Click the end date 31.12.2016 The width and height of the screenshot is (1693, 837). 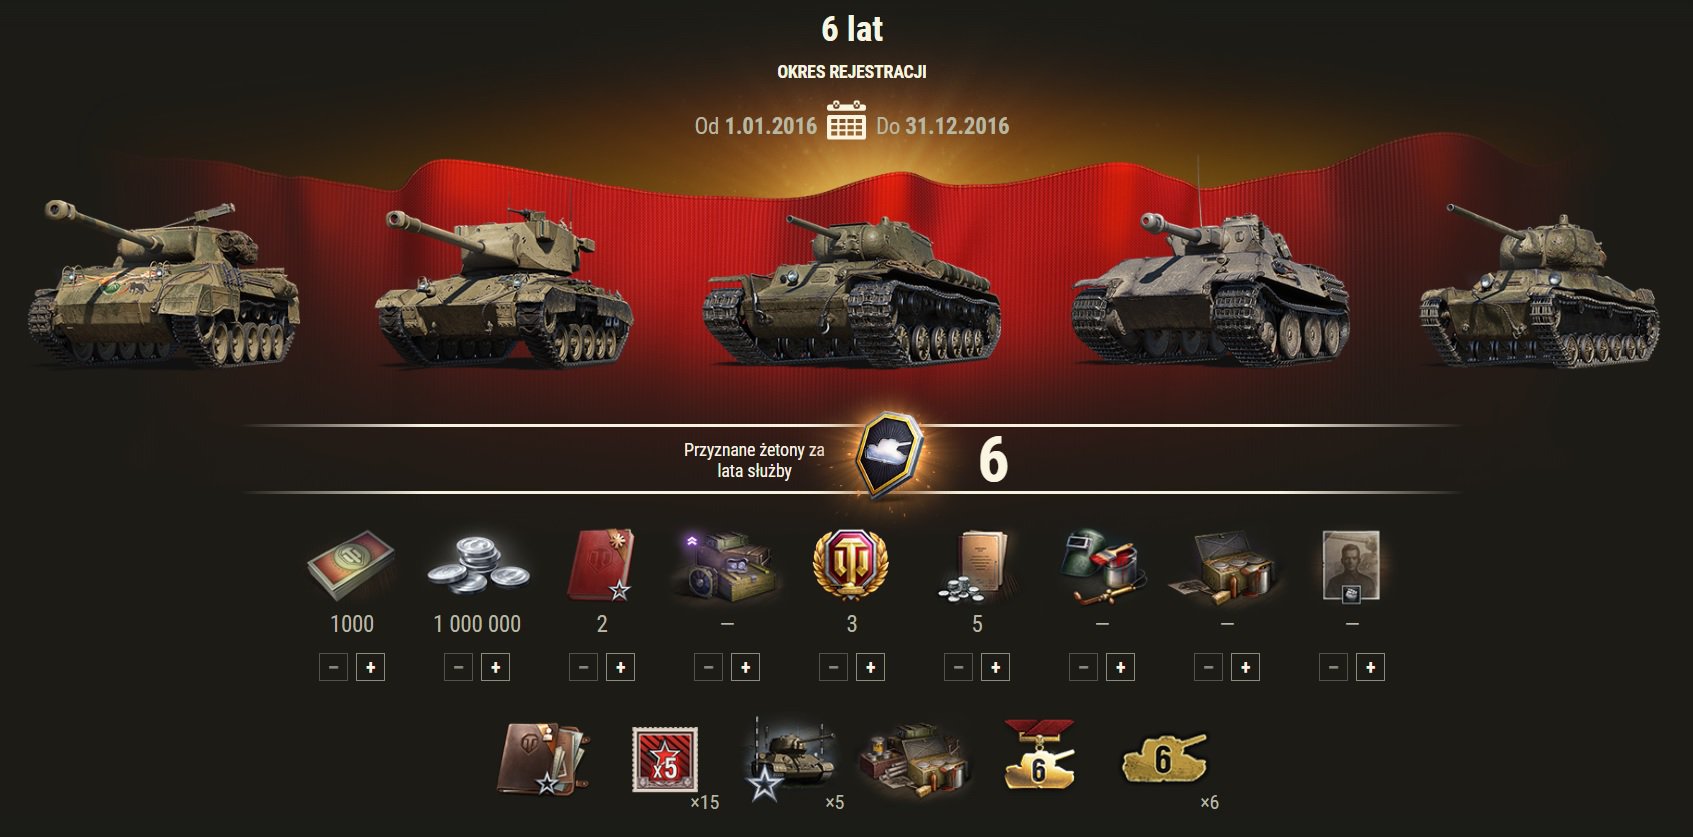(x=957, y=126)
